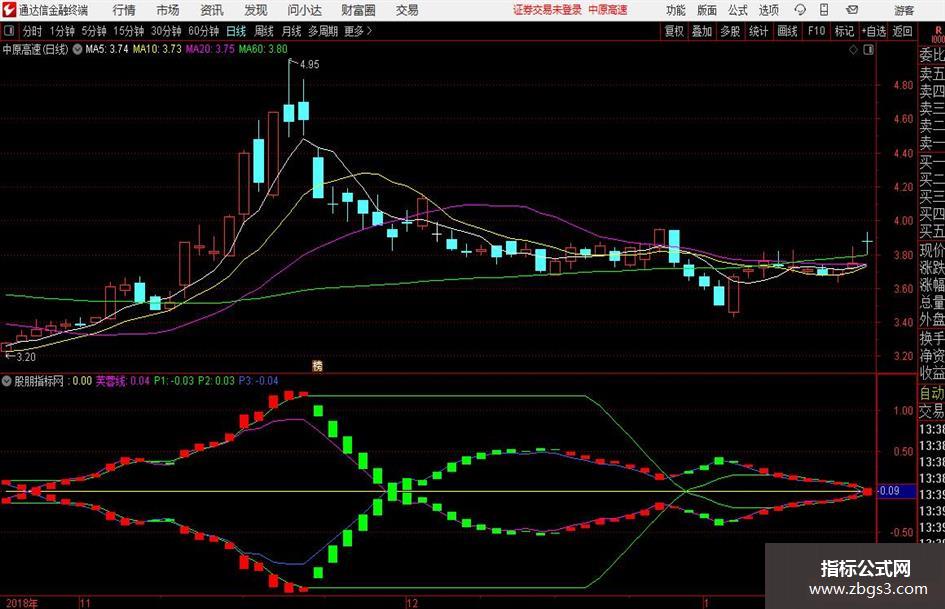Click the 标记 toolbar button
The image size is (945, 609).
click(844, 31)
